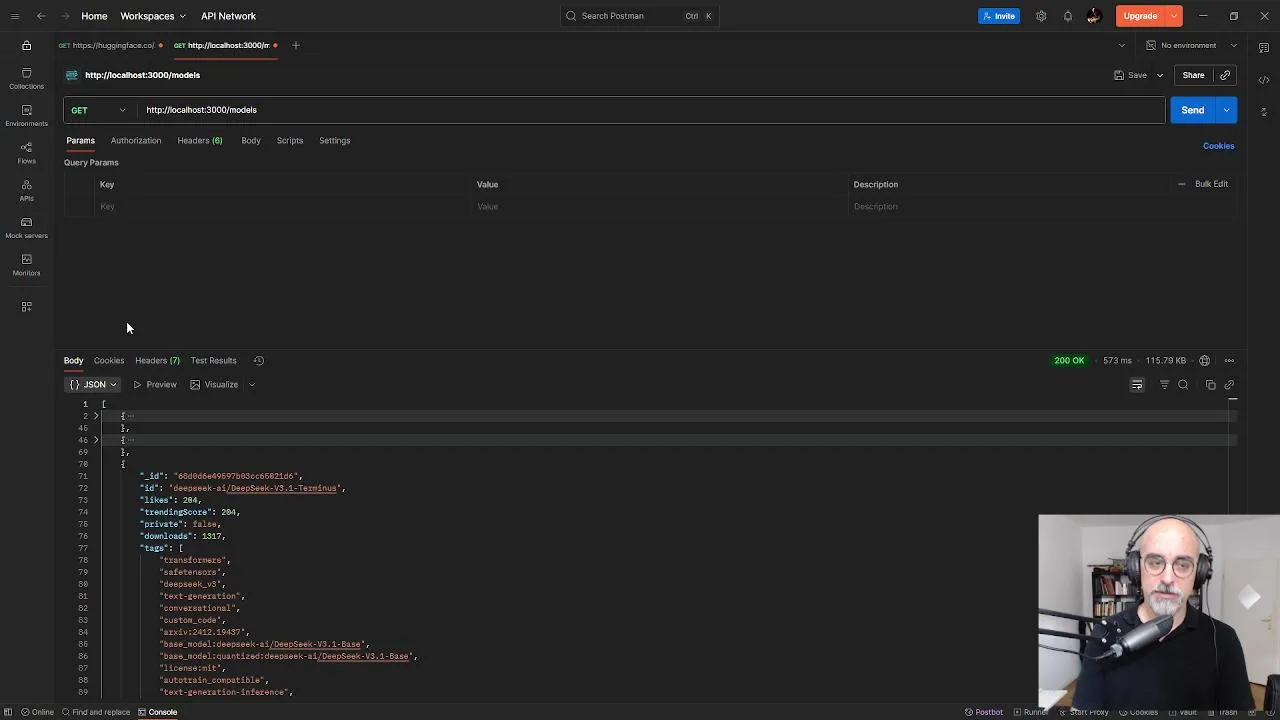The height and width of the screenshot is (720, 1280).
Task: Open the Monitors sidebar panel
Action: coord(26,265)
